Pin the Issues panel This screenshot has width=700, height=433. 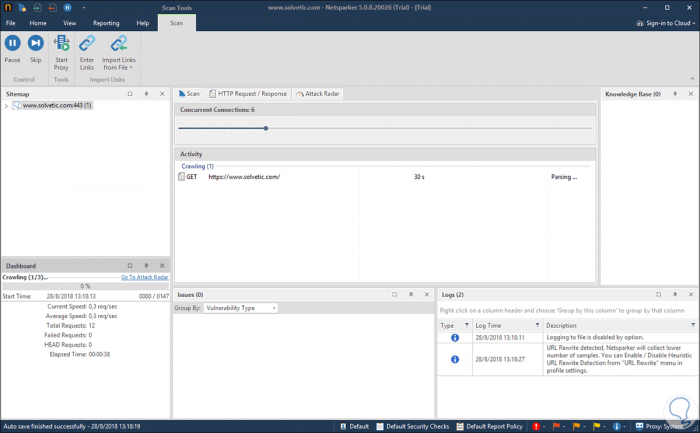tap(411, 295)
